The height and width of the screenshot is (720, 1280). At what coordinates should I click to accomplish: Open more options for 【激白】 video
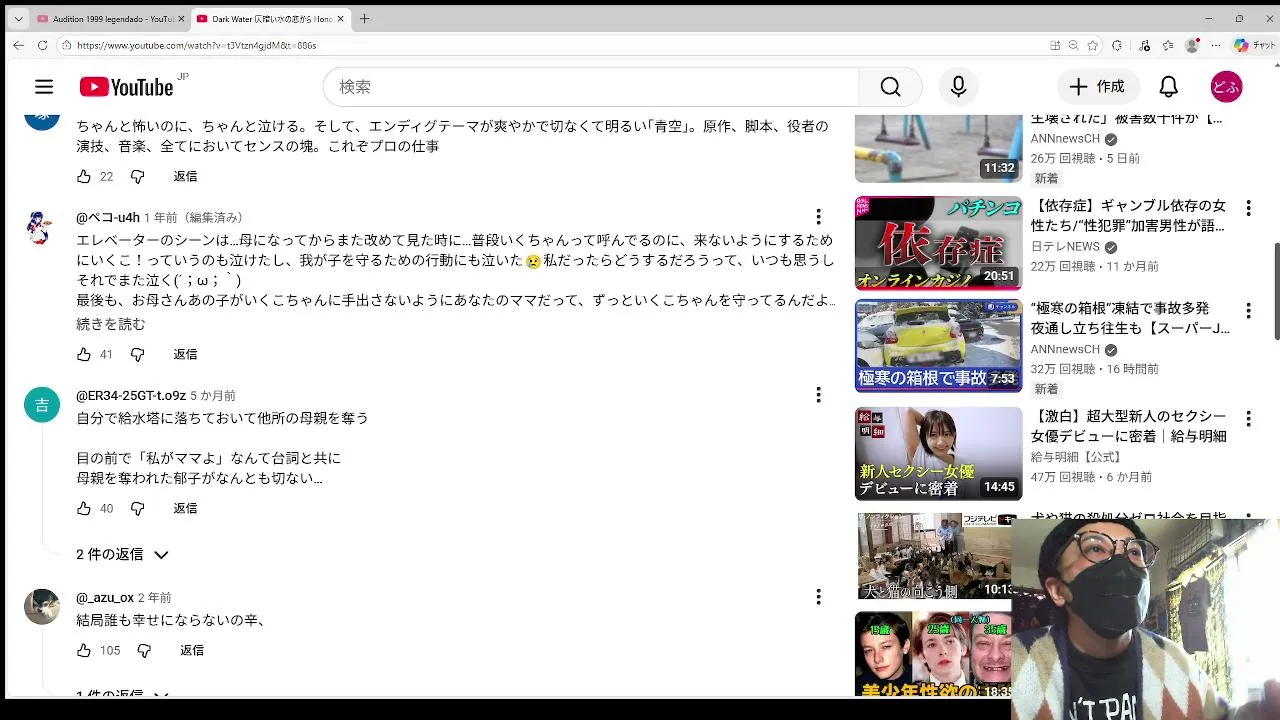[x=1248, y=418]
